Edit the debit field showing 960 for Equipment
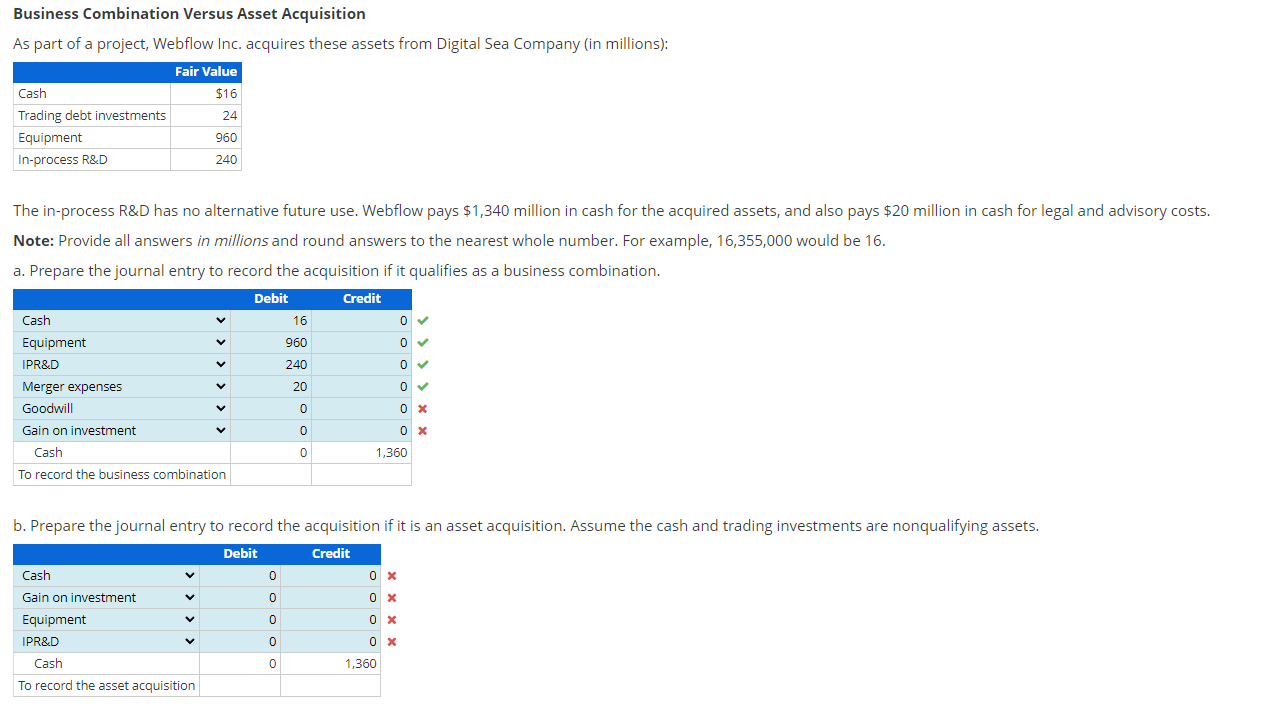Image resolution: width=1276 pixels, height=710 pixels. 271,343
